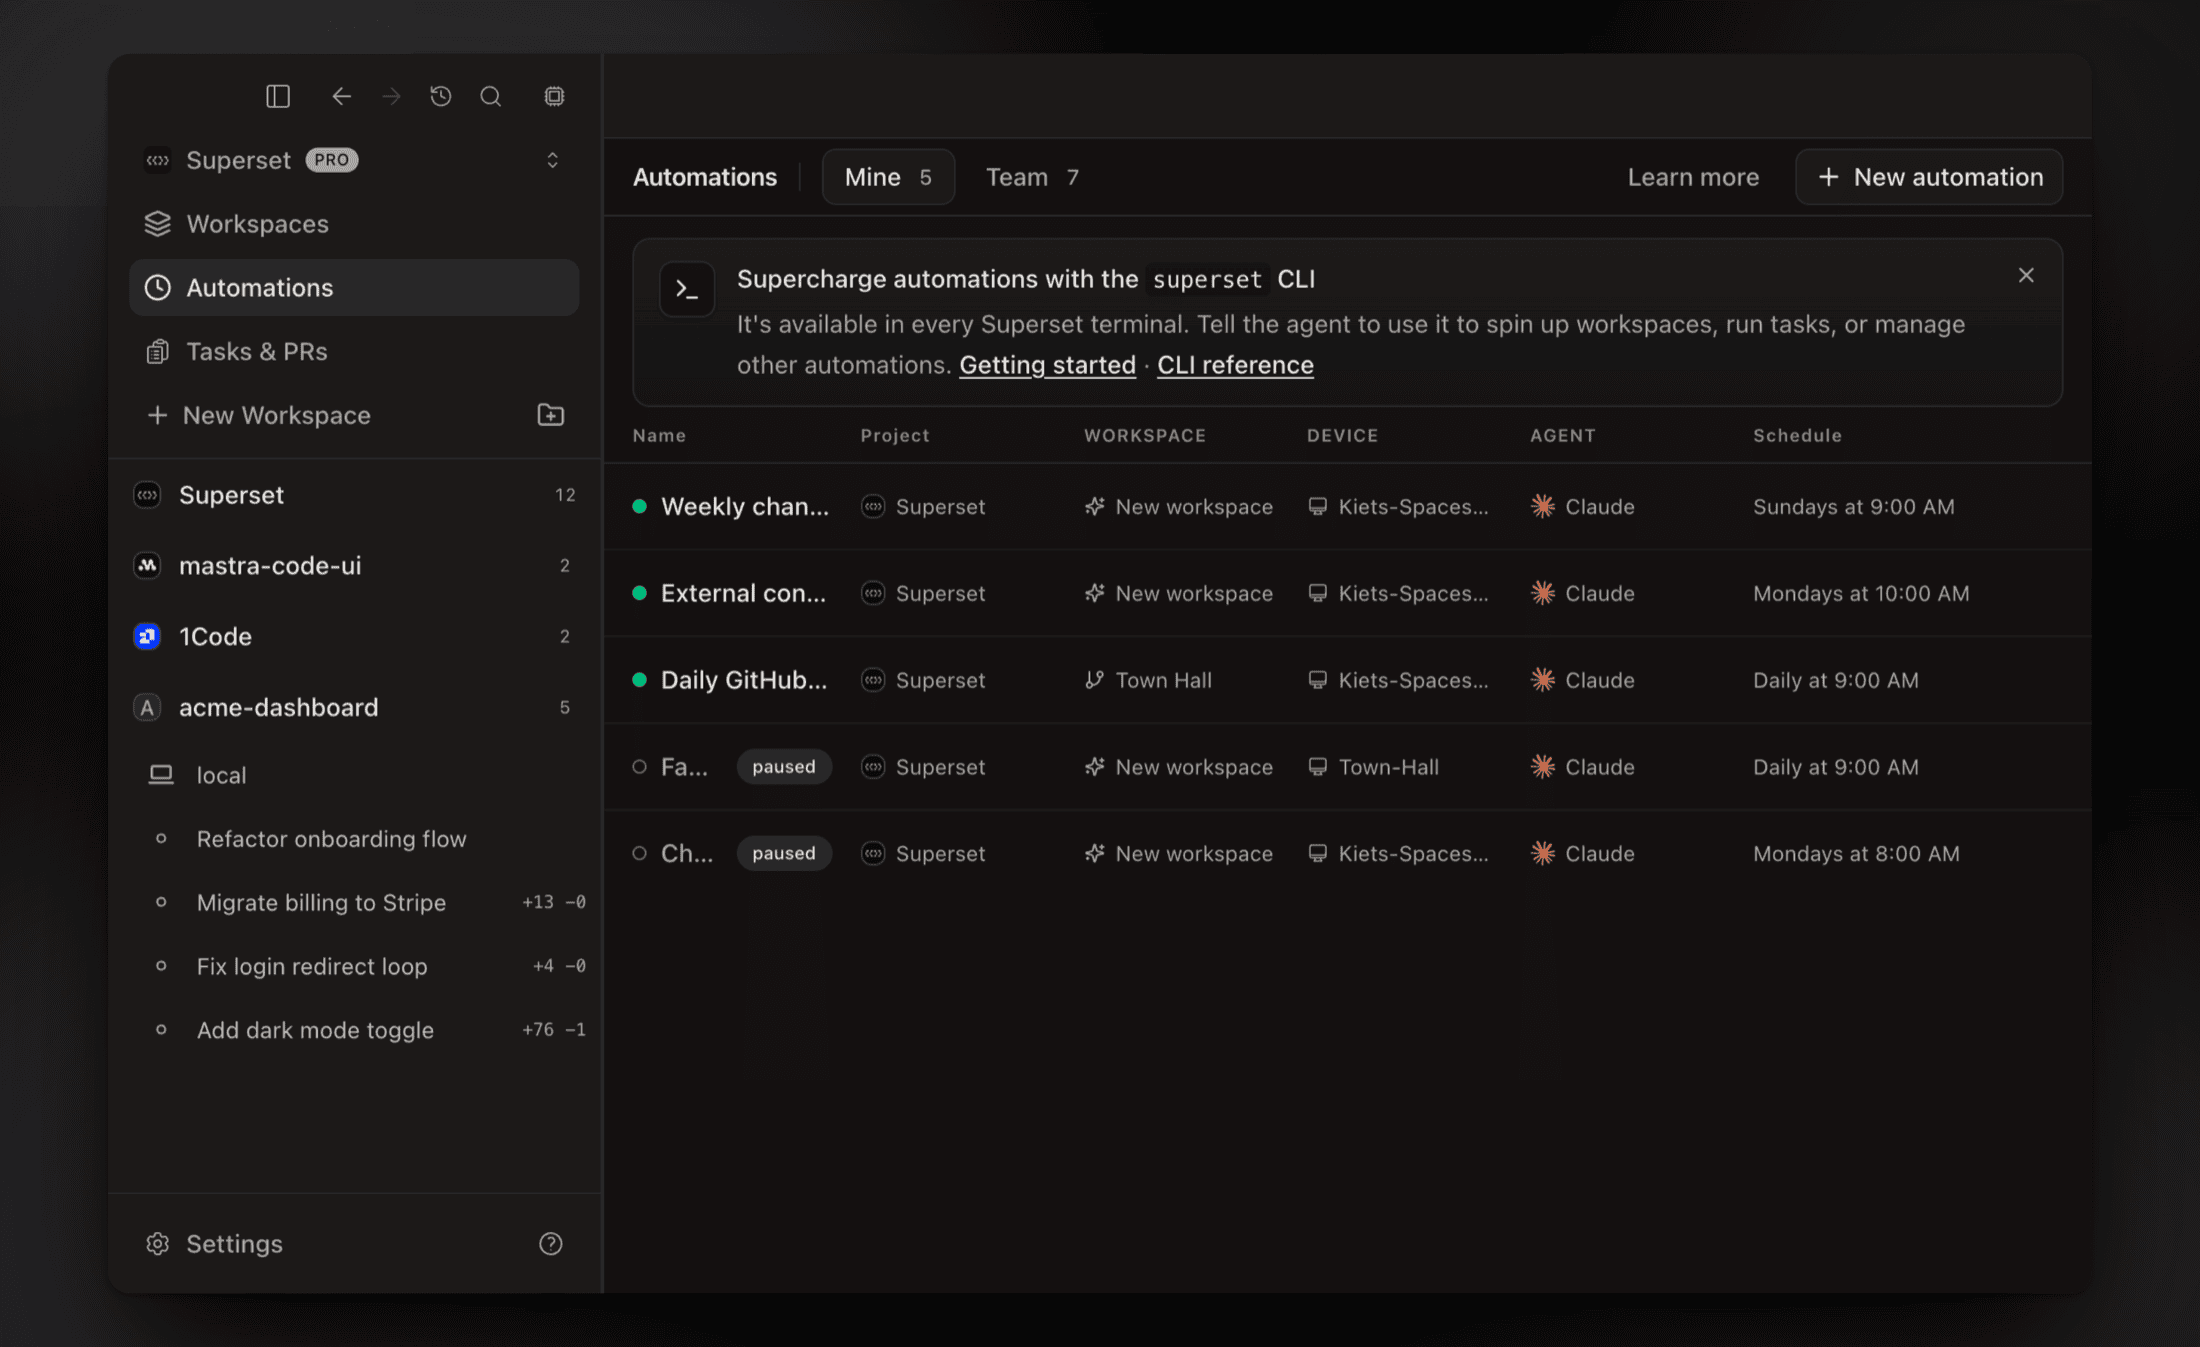Open the Weekly chan... automation
This screenshot has width=2200, height=1347.
pyautogui.click(x=745, y=507)
